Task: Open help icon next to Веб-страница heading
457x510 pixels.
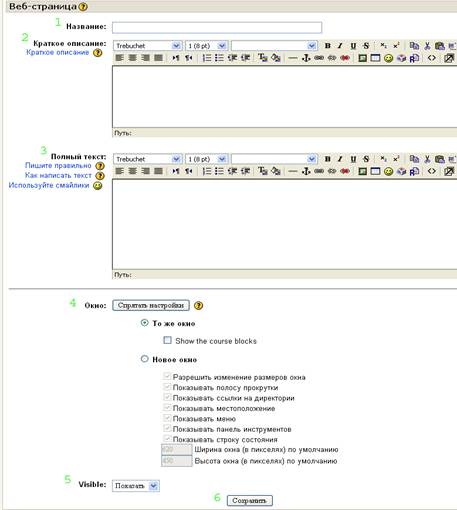Action: point(83,6)
